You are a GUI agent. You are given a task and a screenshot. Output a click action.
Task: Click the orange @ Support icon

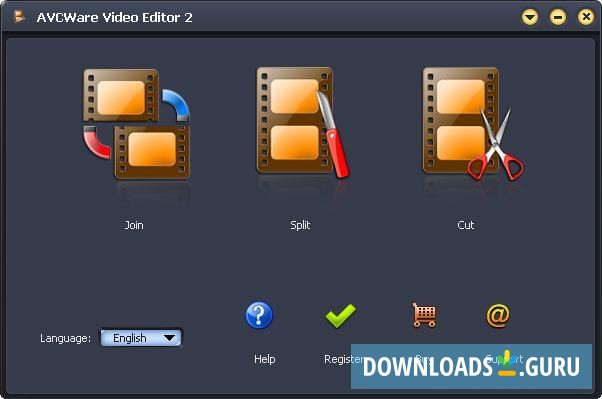coord(498,316)
